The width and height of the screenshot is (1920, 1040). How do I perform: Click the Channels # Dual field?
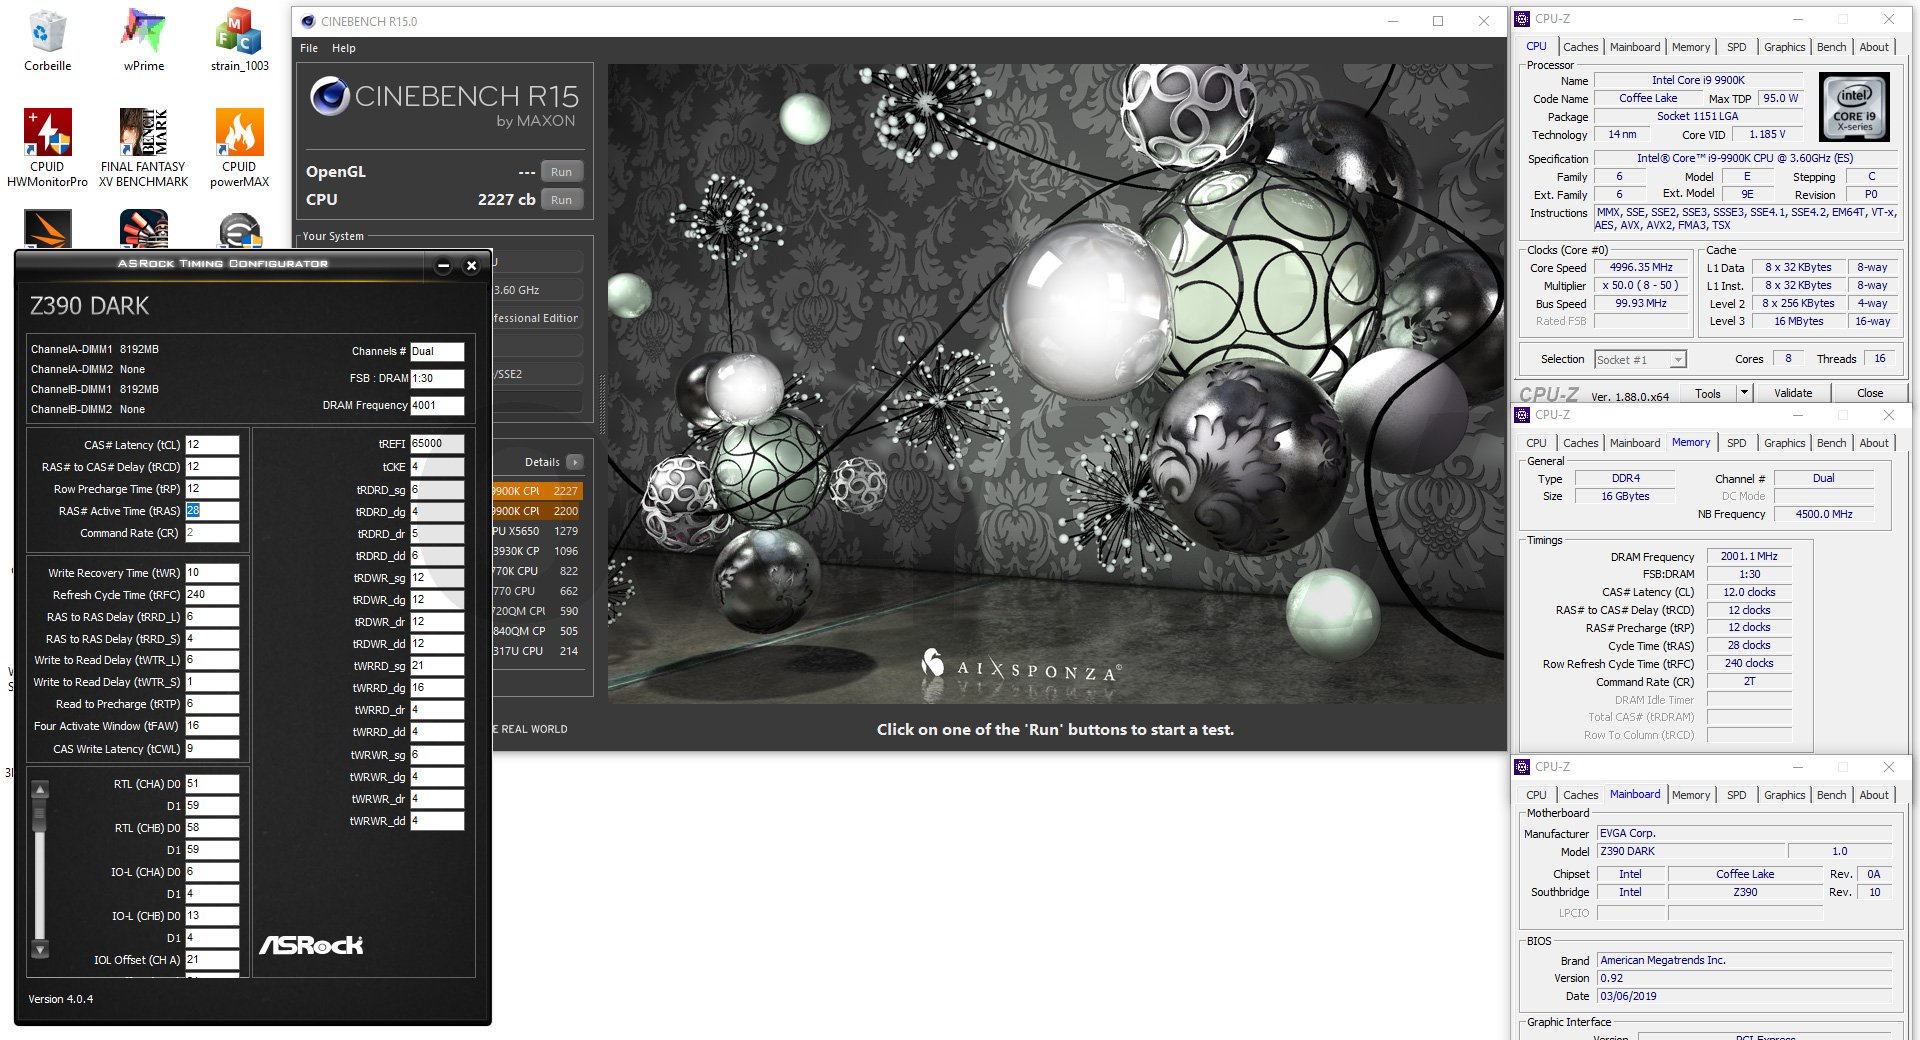coord(437,351)
